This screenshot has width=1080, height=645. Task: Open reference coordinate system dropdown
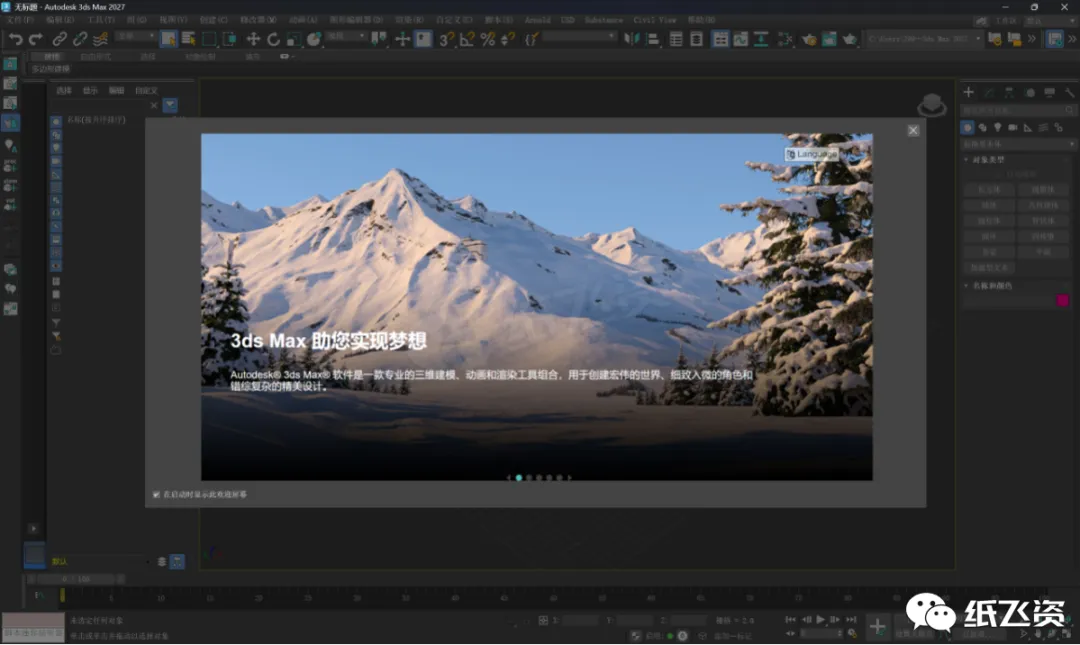(x=346, y=36)
